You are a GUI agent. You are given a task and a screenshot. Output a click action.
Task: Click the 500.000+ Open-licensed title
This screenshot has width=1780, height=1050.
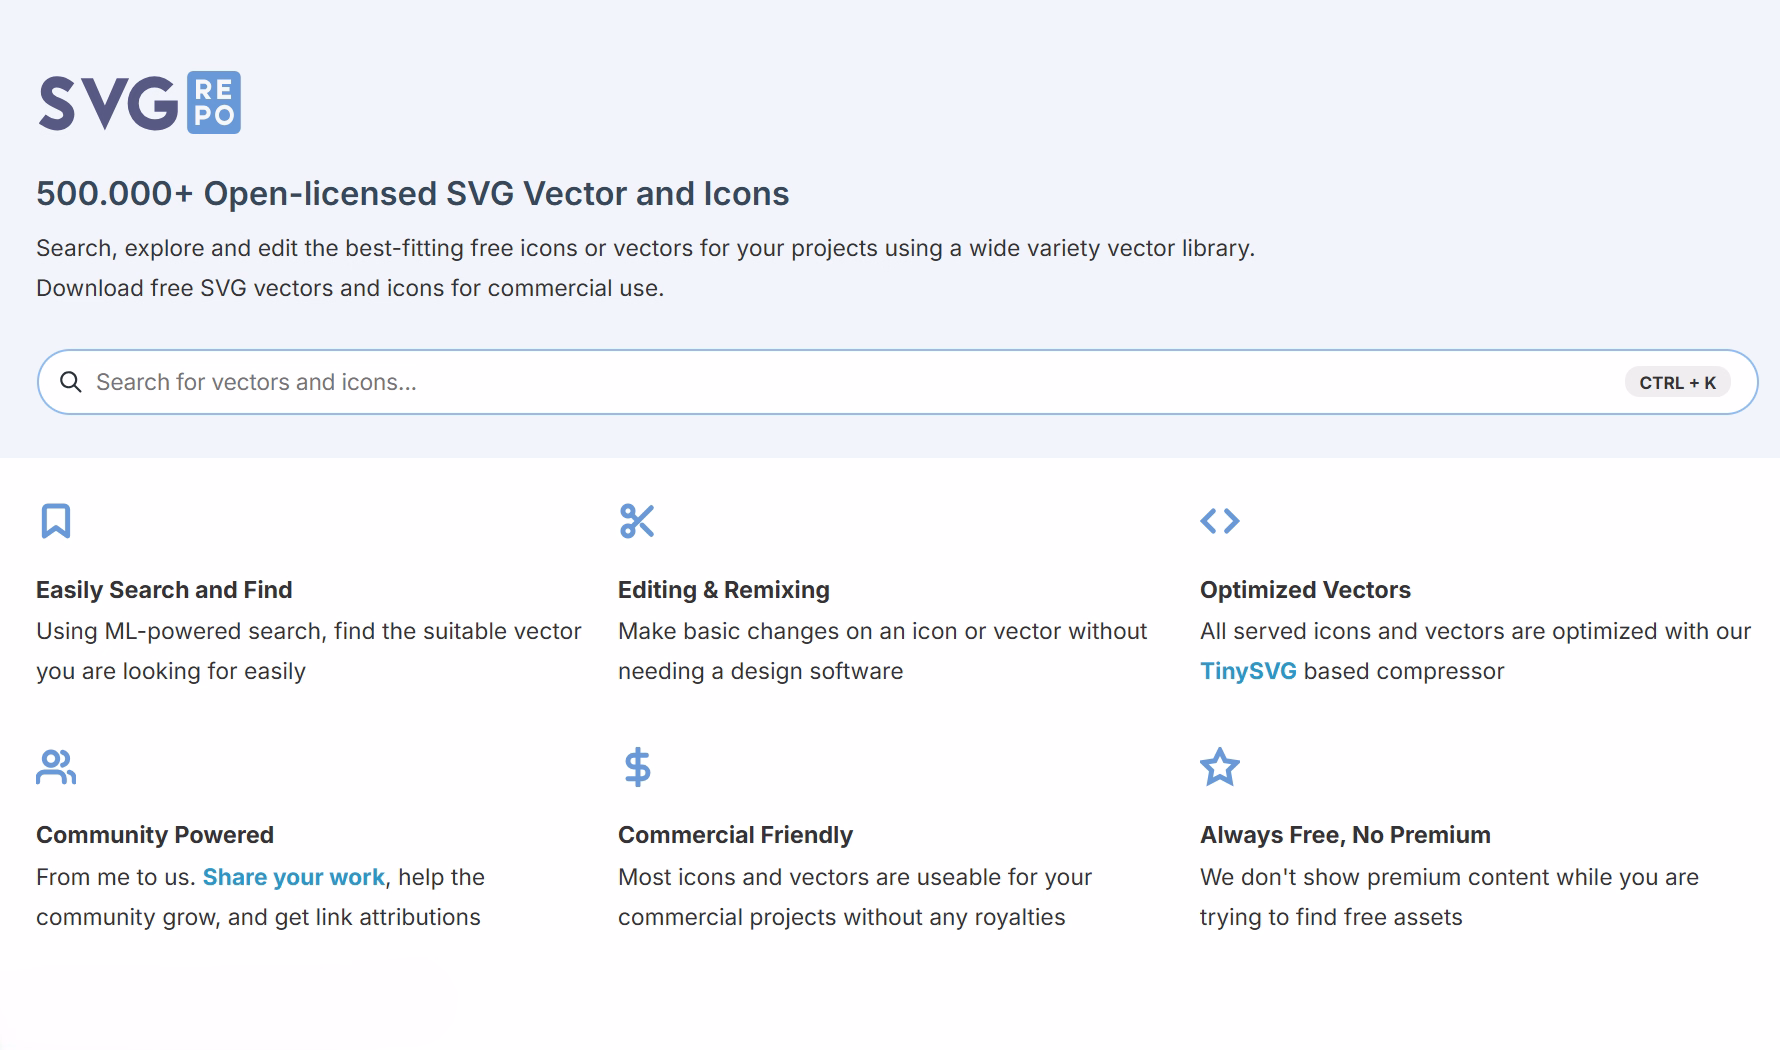(412, 193)
